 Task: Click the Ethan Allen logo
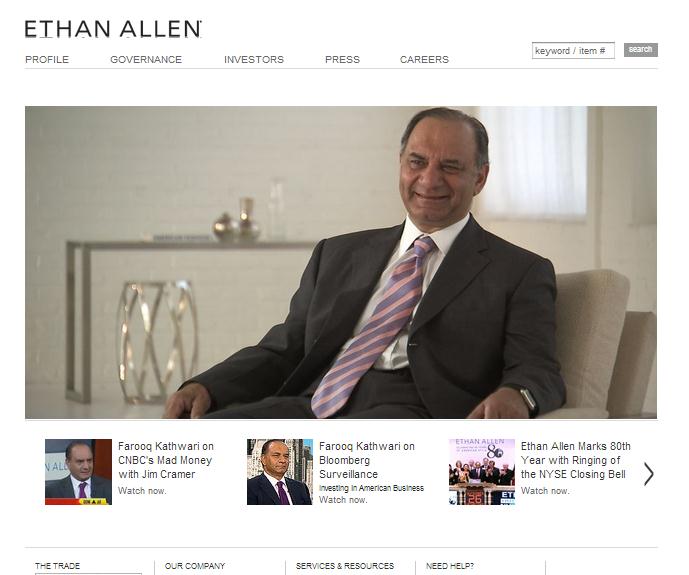point(113,29)
